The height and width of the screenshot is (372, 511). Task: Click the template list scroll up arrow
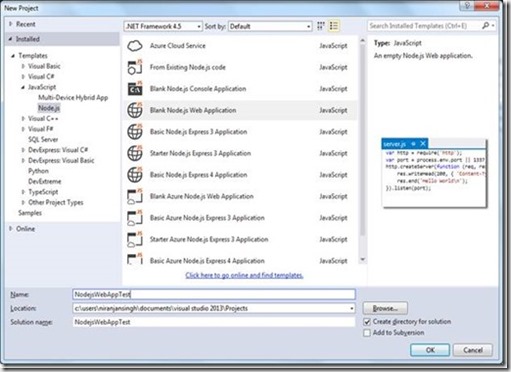click(x=363, y=40)
